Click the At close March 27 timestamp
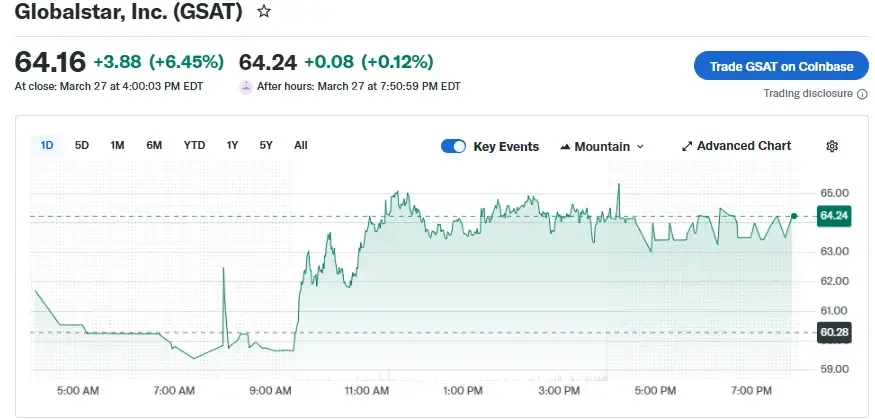The width and height of the screenshot is (875, 419). 109,86
